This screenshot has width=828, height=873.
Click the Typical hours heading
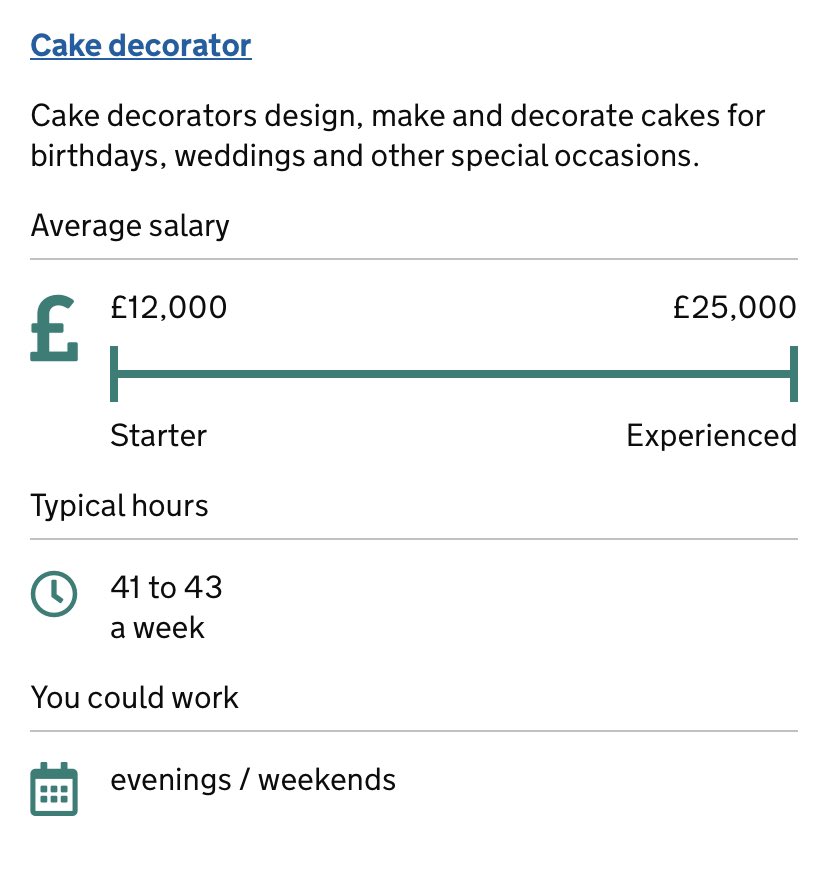click(120, 506)
